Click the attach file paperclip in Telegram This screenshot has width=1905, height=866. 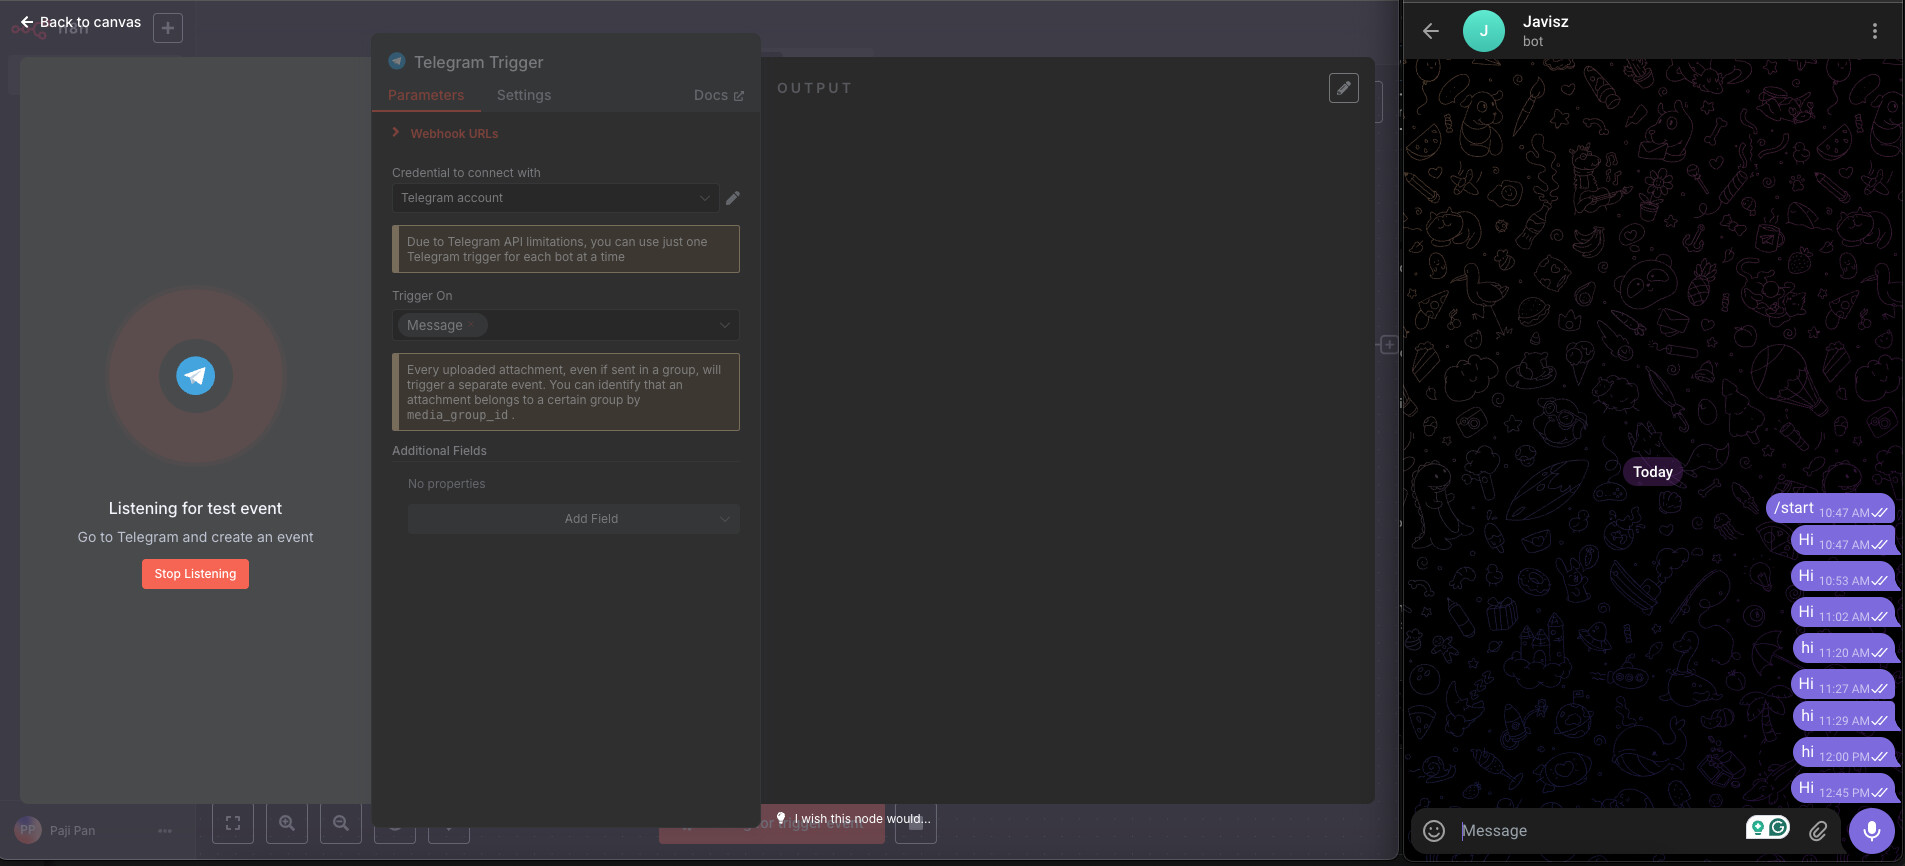pos(1818,831)
